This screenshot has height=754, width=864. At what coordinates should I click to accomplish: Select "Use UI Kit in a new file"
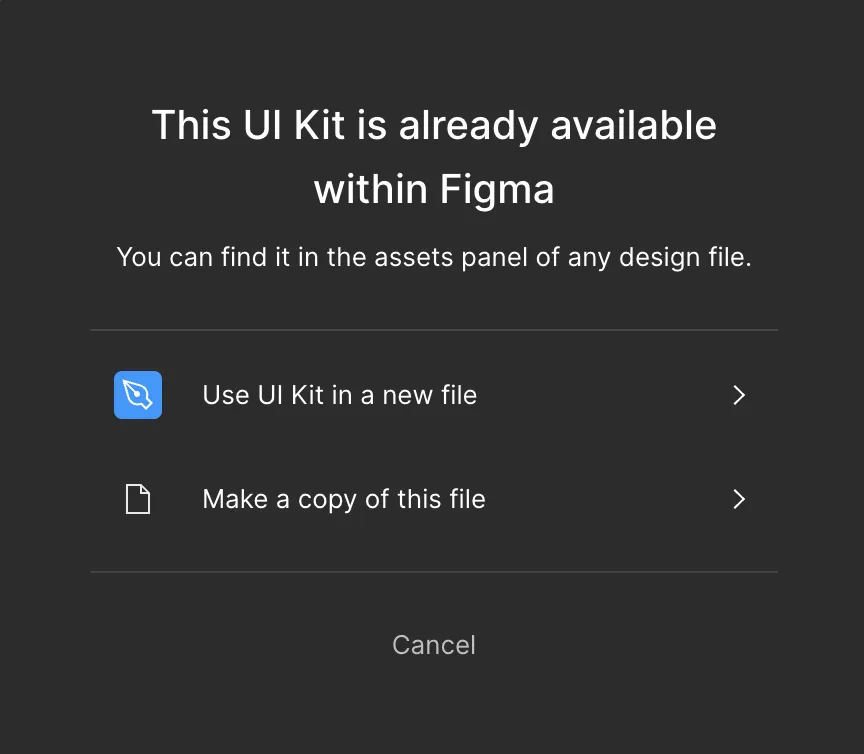[x=340, y=395]
